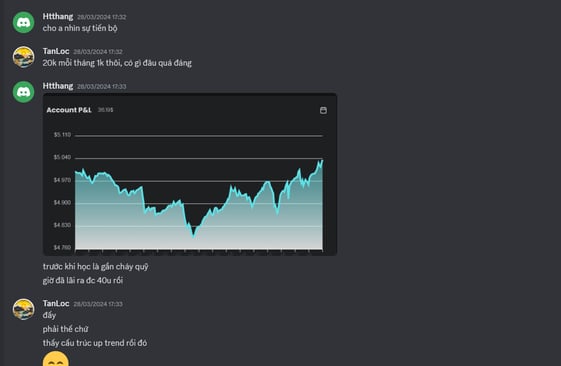Viewport: 561px width, 366px height.
Task: Select the message 'trước khi học là gần cháy quỹ'
Action: click(x=96, y=267)
